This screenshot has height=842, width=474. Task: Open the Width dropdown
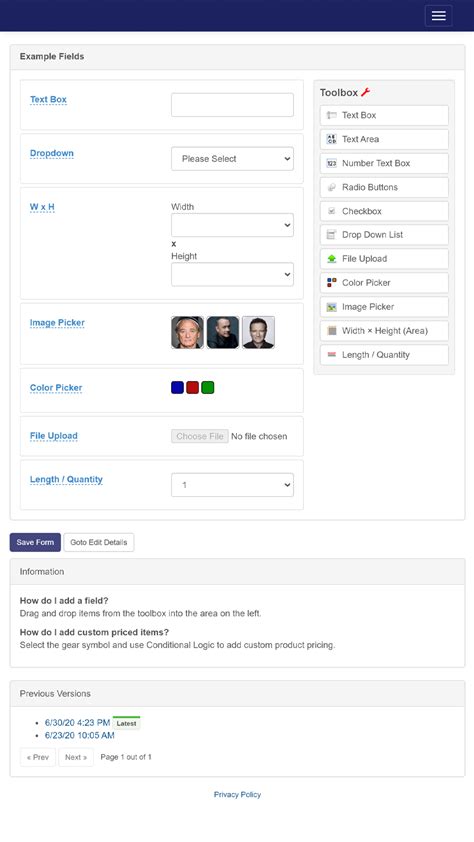click(x=232, y=225)
